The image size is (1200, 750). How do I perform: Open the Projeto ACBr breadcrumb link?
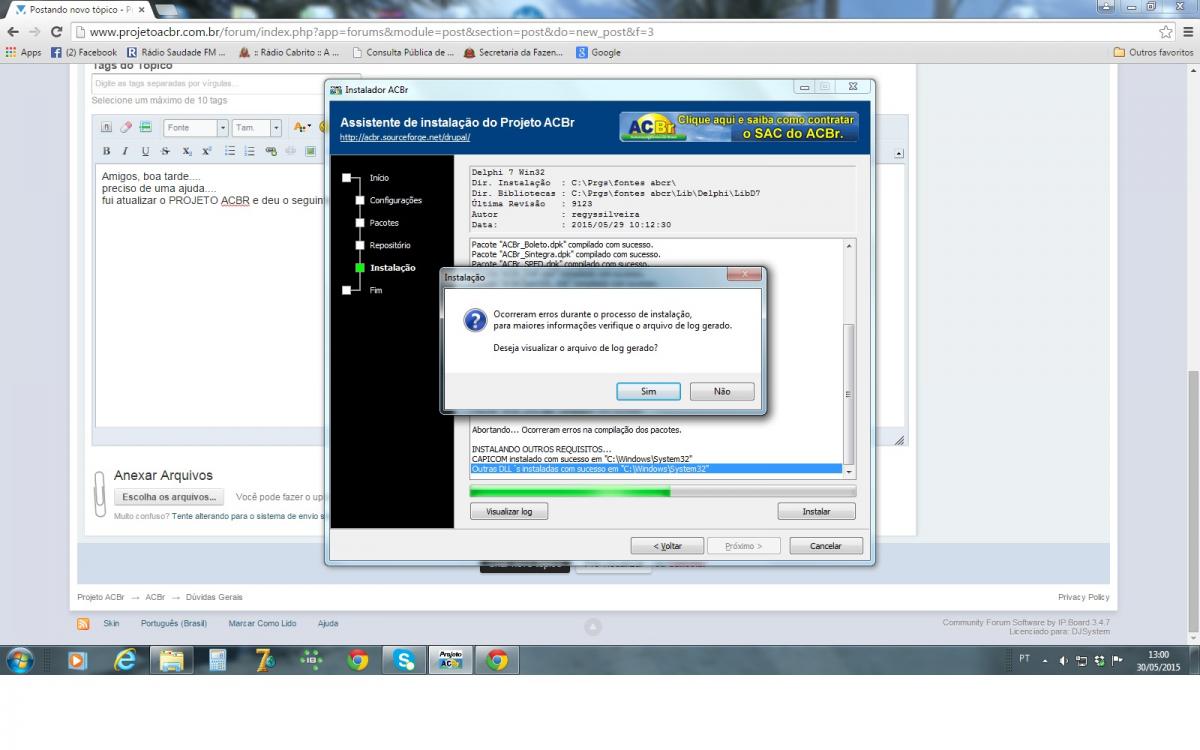(101, 597)
